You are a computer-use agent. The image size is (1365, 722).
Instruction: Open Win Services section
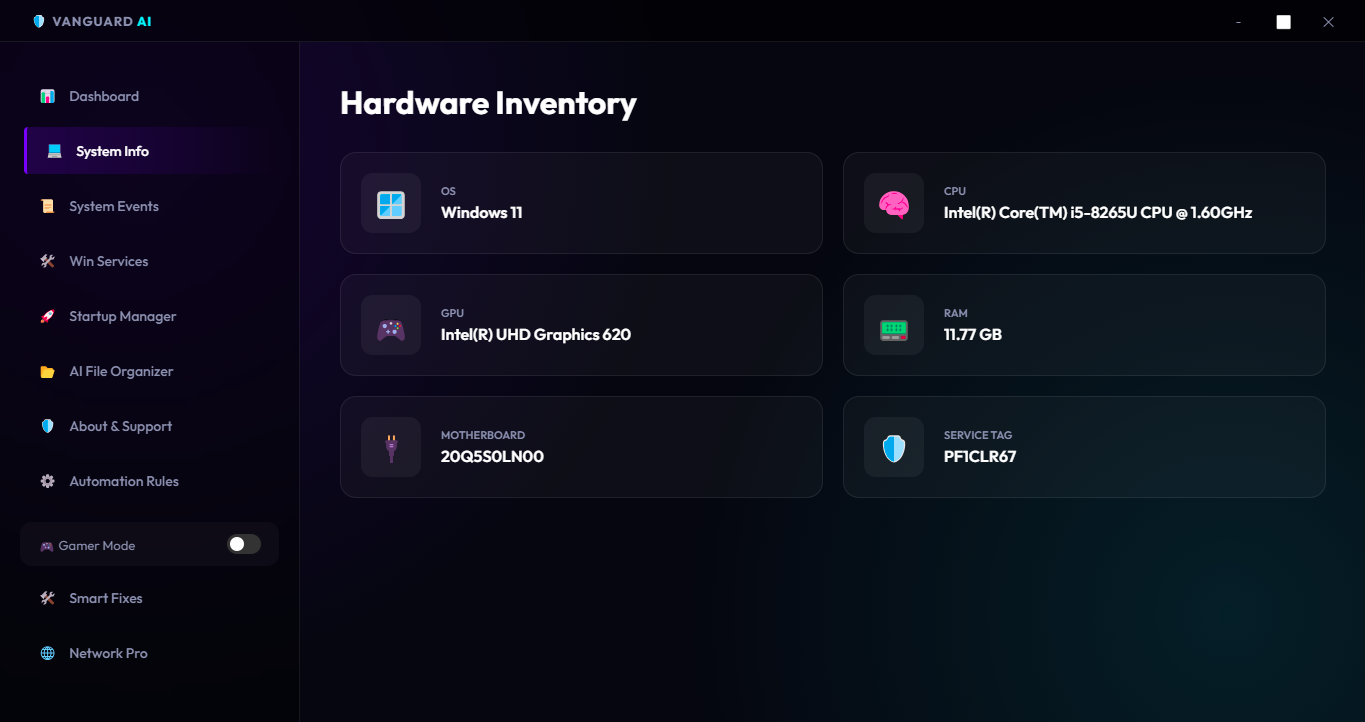click(150, 261)
